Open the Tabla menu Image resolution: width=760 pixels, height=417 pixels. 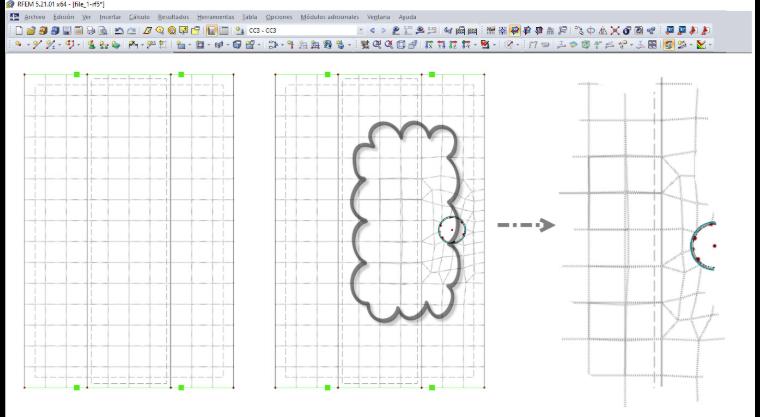click(x=250, y=17)
